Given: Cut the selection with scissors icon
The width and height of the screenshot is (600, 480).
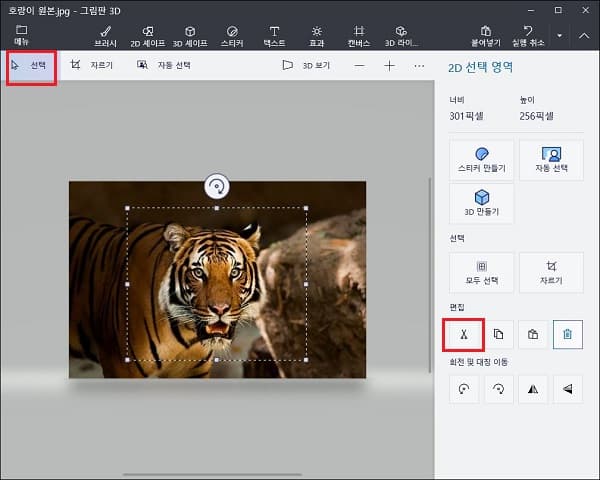Looking at the screenshot, I should click(464, 335).
